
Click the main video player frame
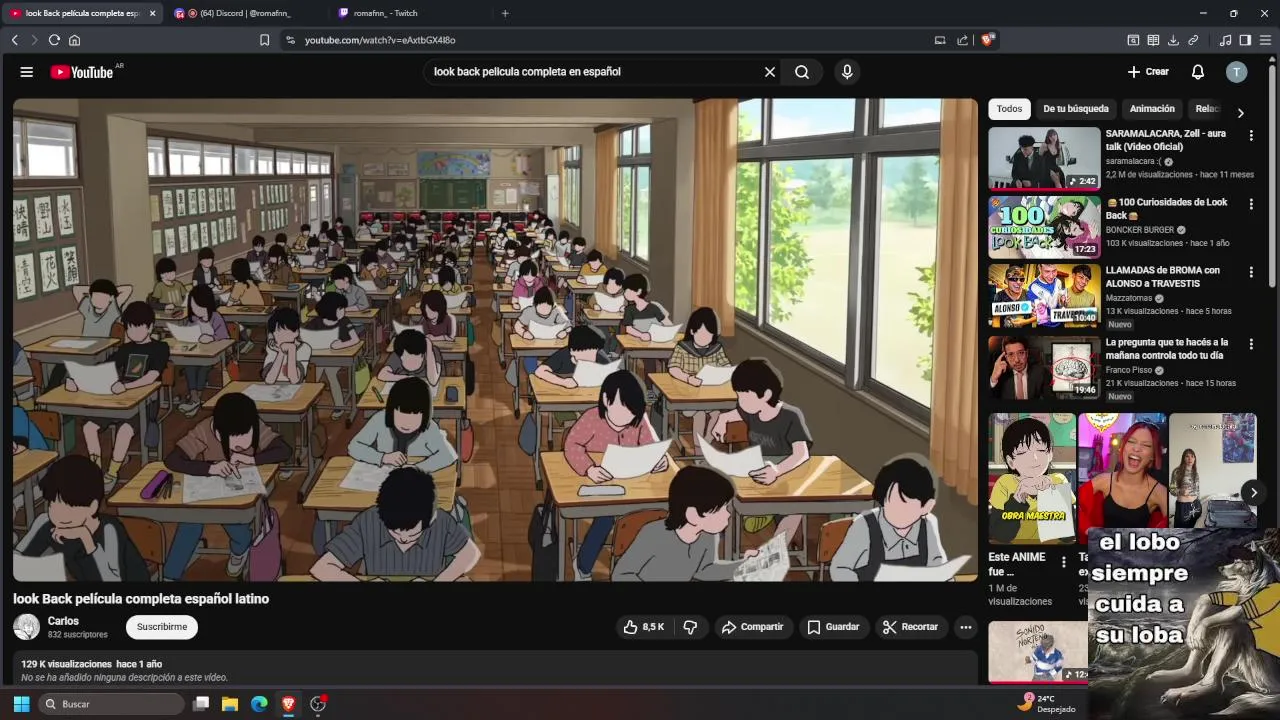pos(495,339)
